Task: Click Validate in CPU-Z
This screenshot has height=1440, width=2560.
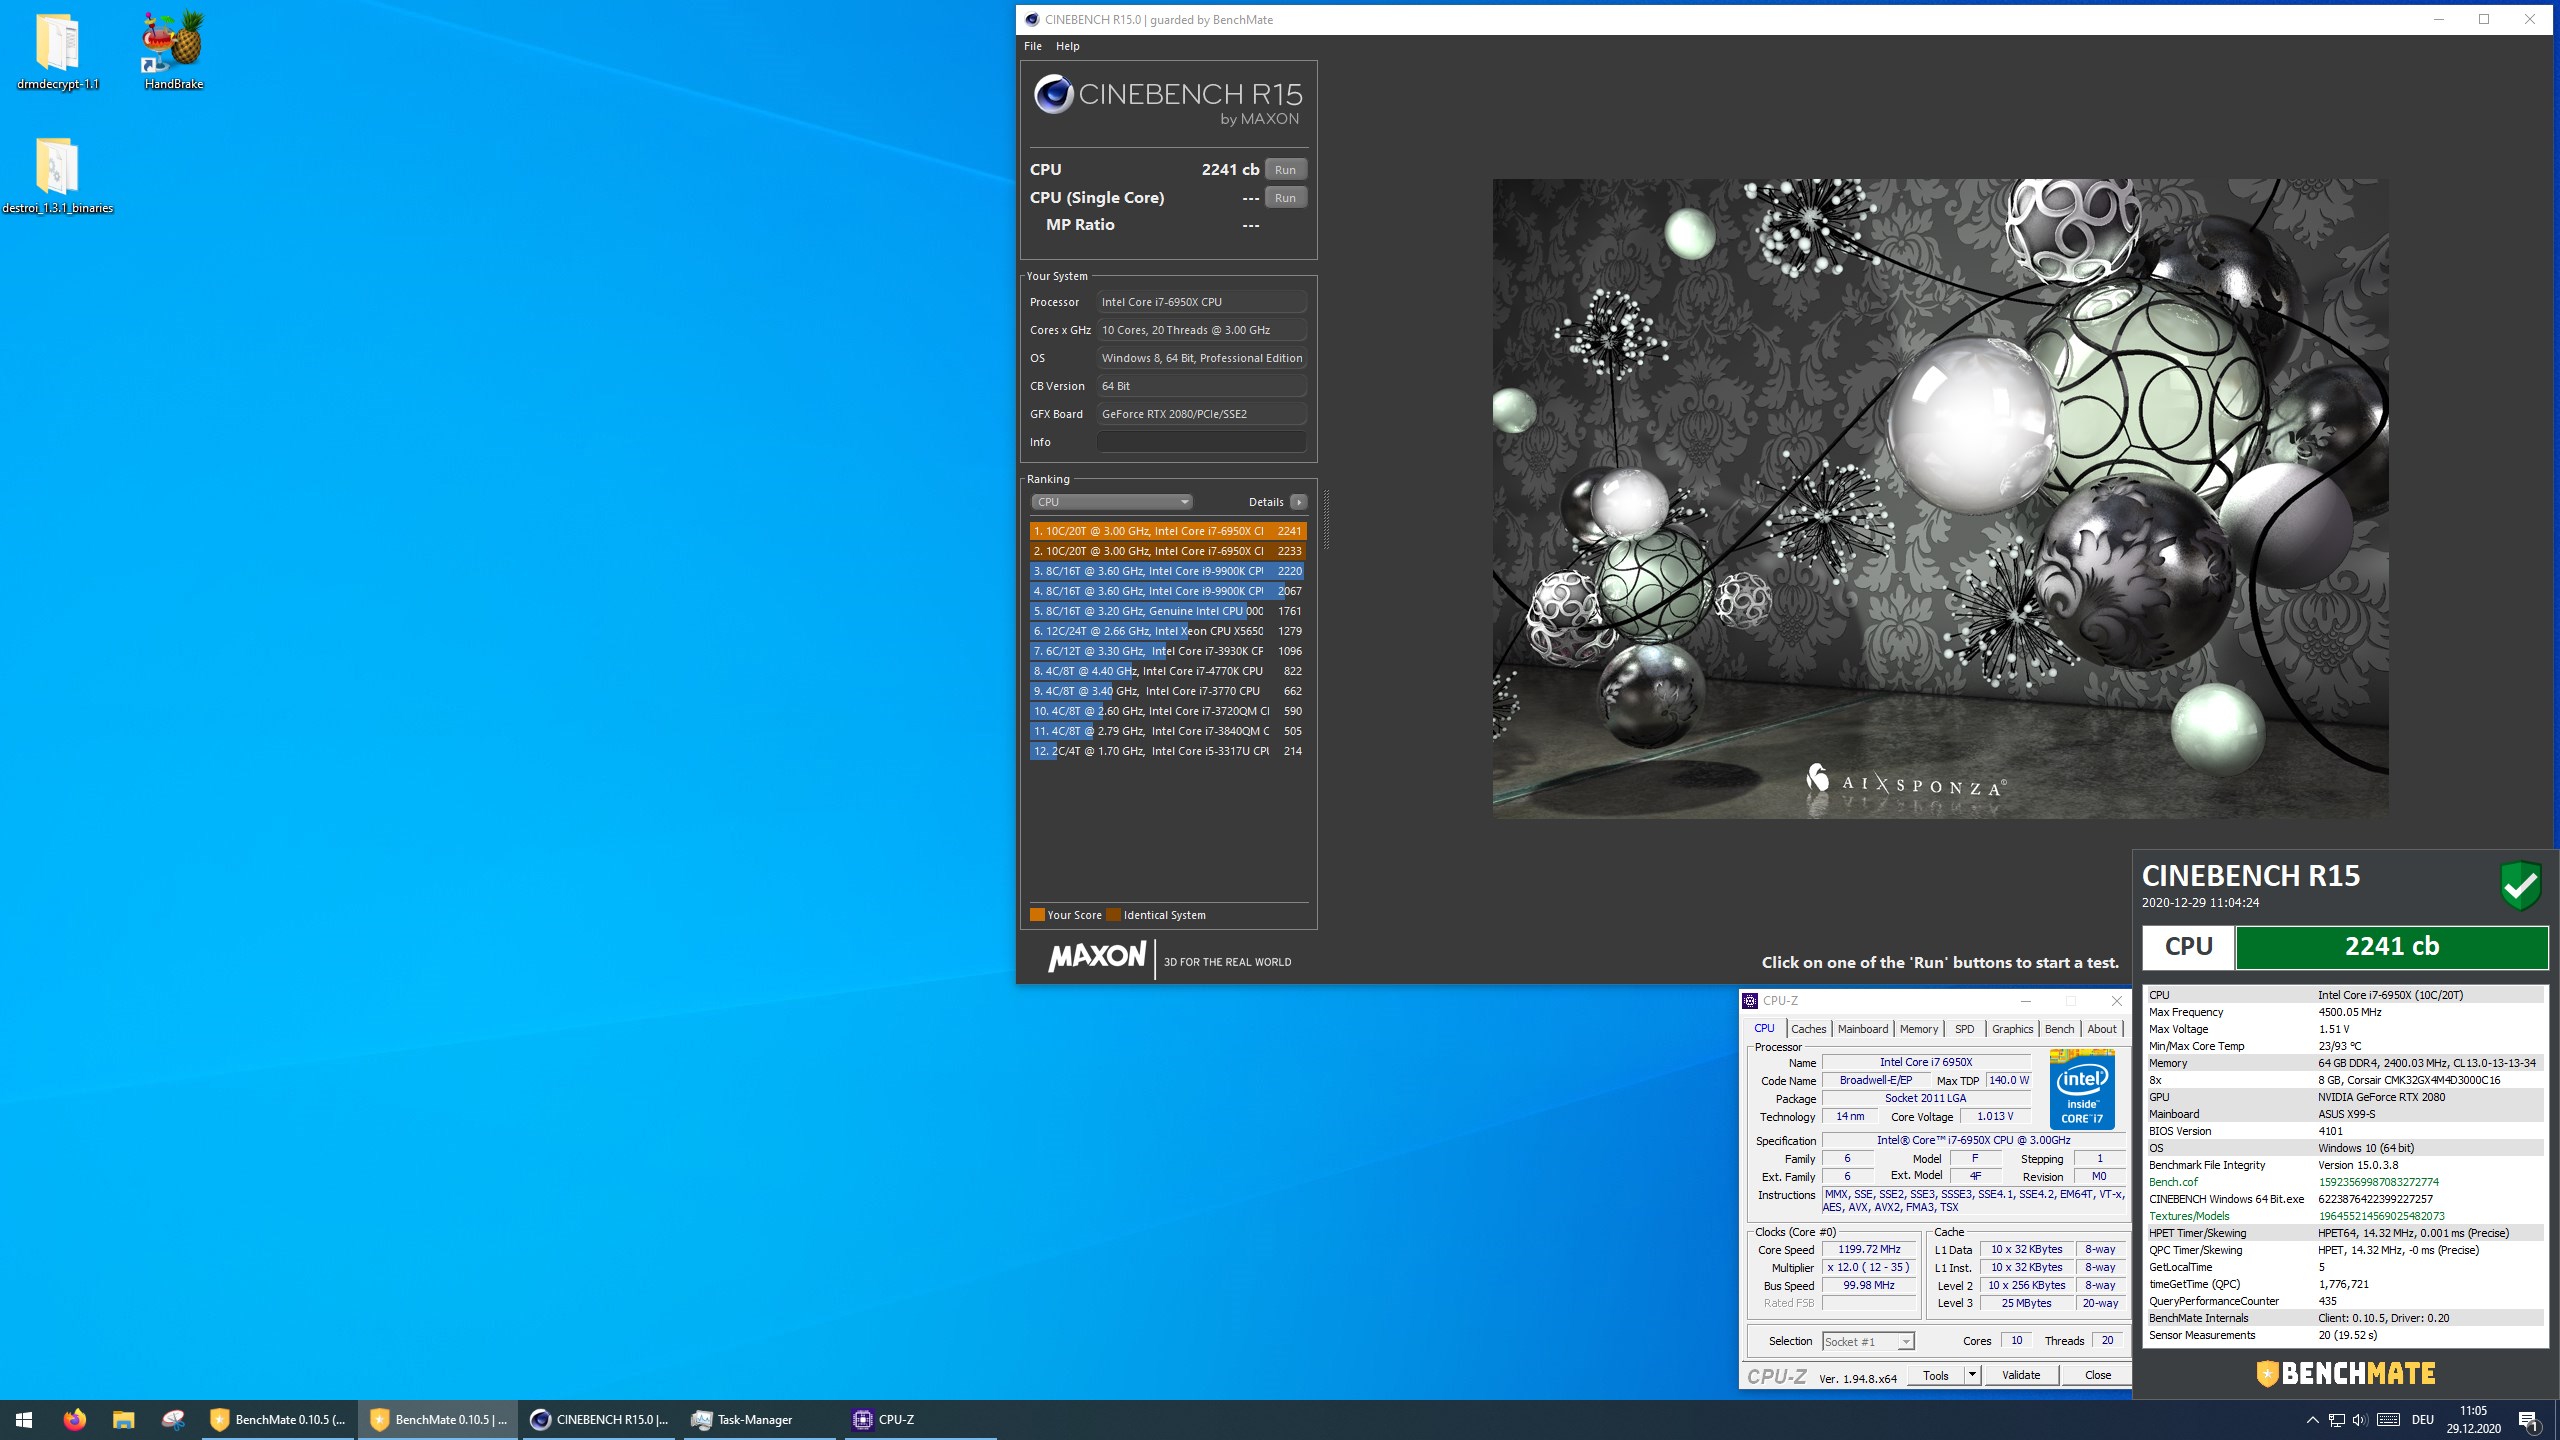Action: [x=2021, y=1376]
